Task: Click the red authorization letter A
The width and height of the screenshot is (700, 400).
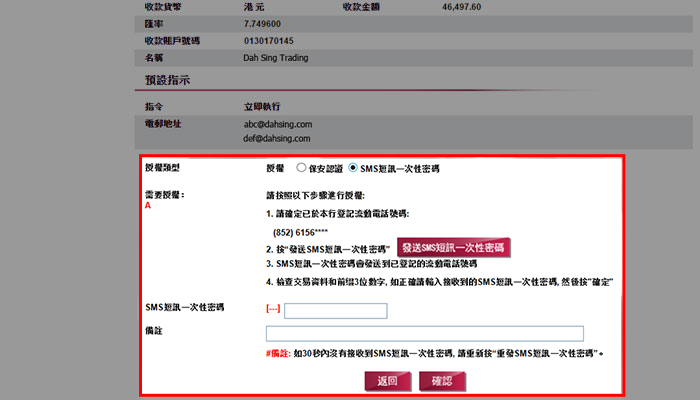Action: 148,205
